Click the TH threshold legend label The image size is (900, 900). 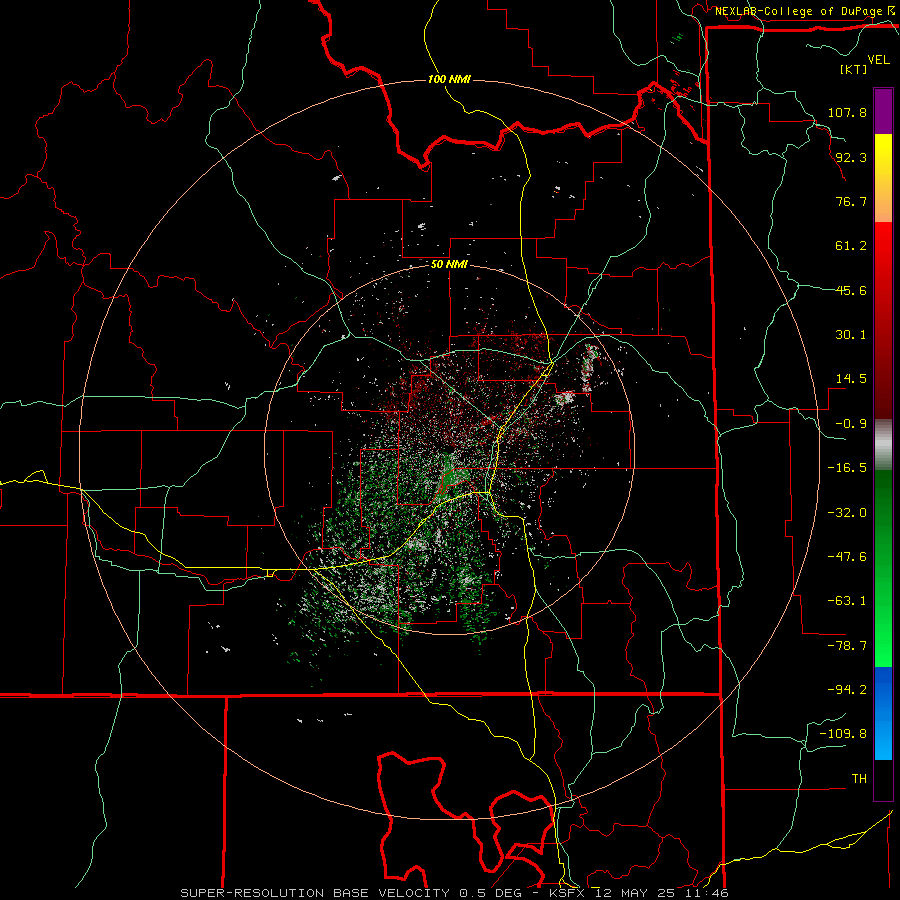859,779
